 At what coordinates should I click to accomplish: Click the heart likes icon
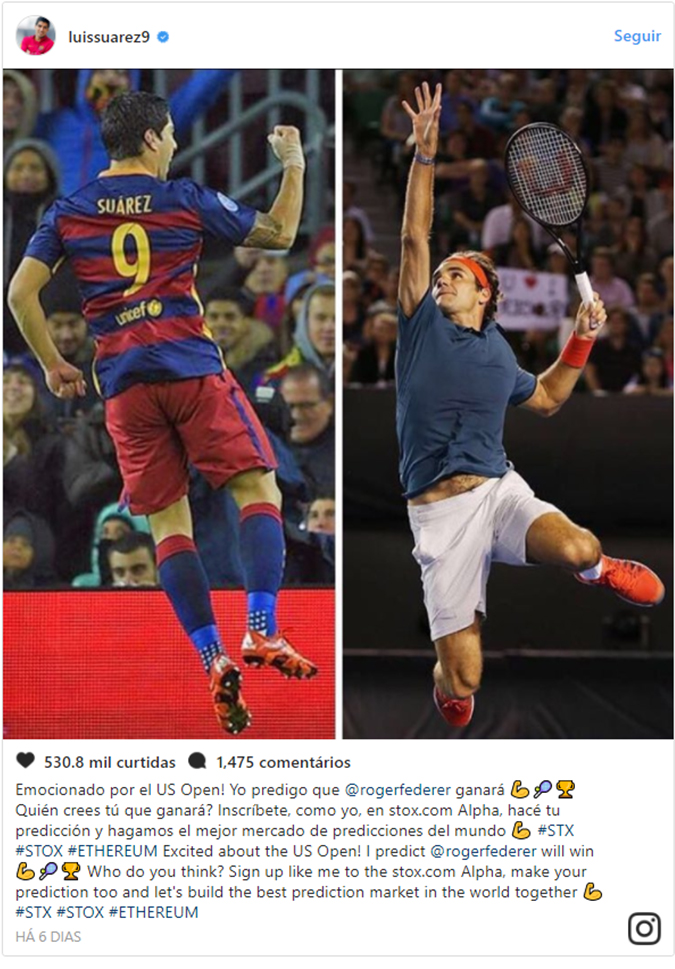pos(25,760)
